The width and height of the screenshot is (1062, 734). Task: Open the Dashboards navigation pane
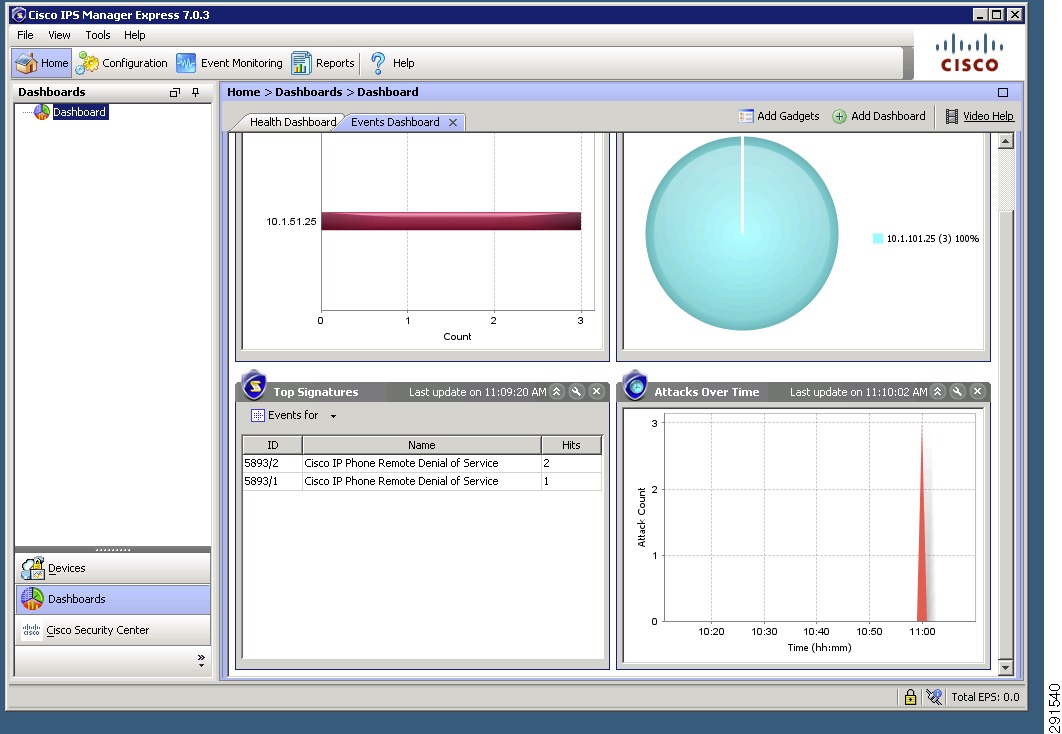[x=112, y=599]
